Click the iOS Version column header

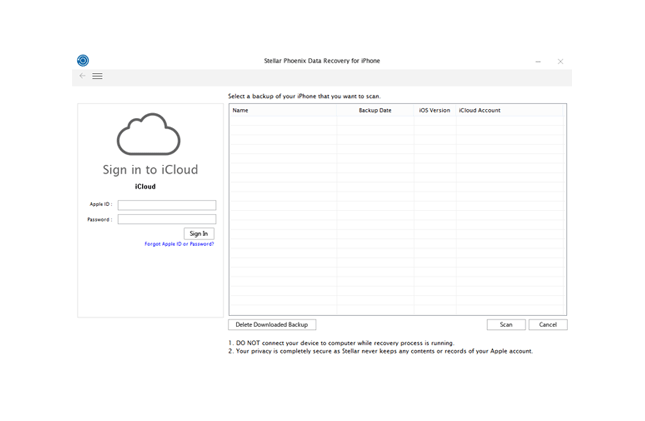coord(435,110)
